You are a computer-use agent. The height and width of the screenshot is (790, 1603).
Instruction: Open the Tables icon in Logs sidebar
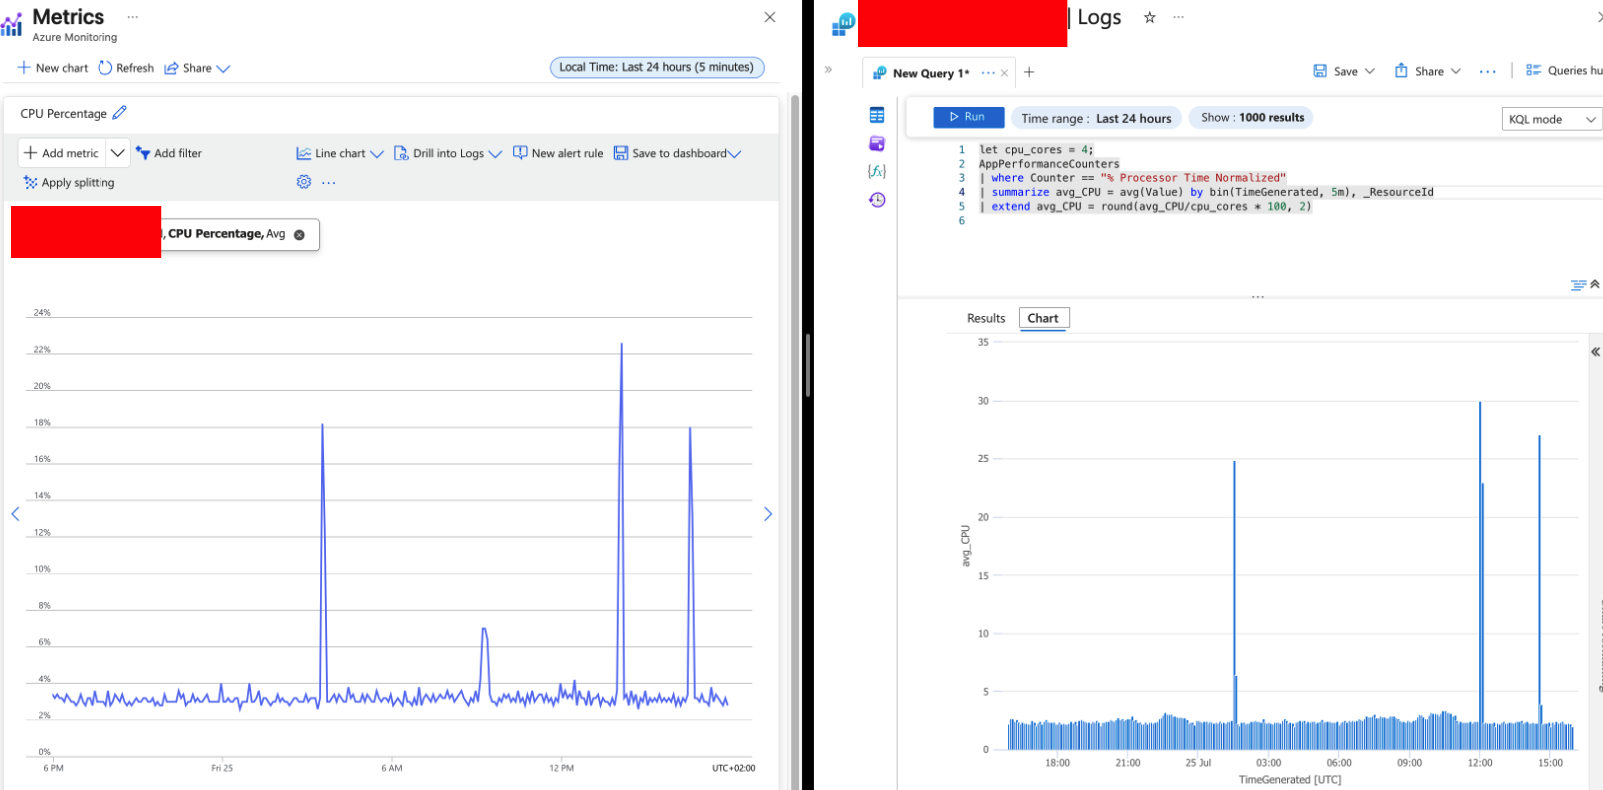(x=877, y=115)
